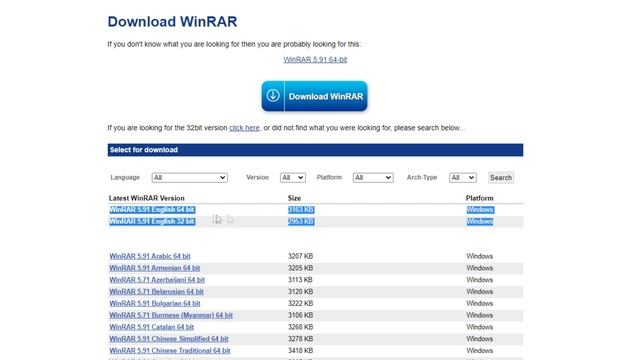
Task: Open WinRAR 5.91 English 32 bit link
Action: pos(152,222)
